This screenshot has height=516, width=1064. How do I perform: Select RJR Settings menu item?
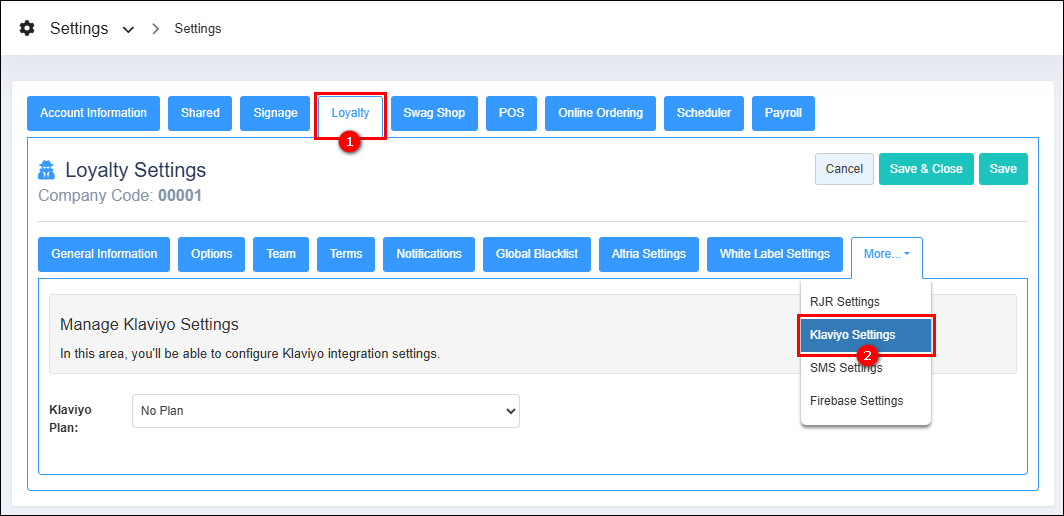click(x=844, y=302)
